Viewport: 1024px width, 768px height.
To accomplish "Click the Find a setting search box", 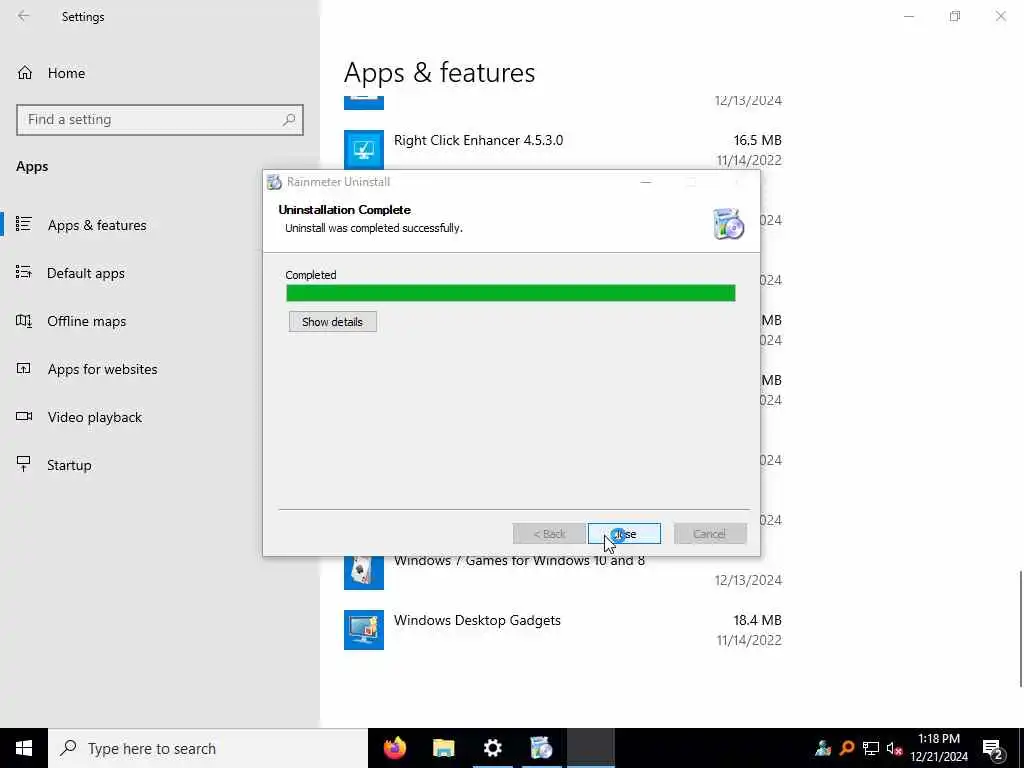I will coord(159,120).
